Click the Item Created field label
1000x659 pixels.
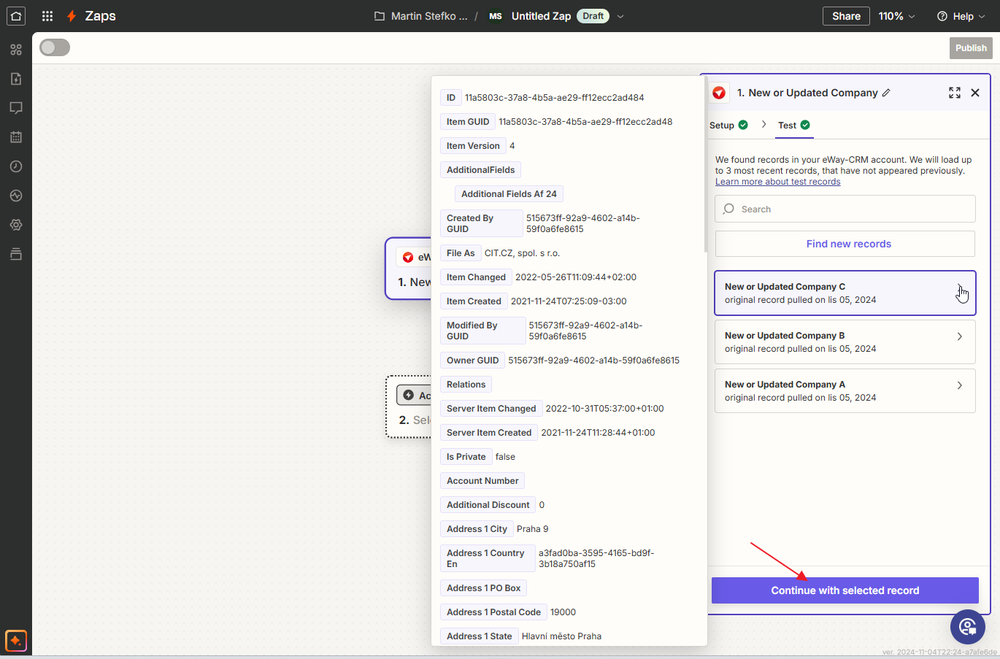[x=474, y=302]
